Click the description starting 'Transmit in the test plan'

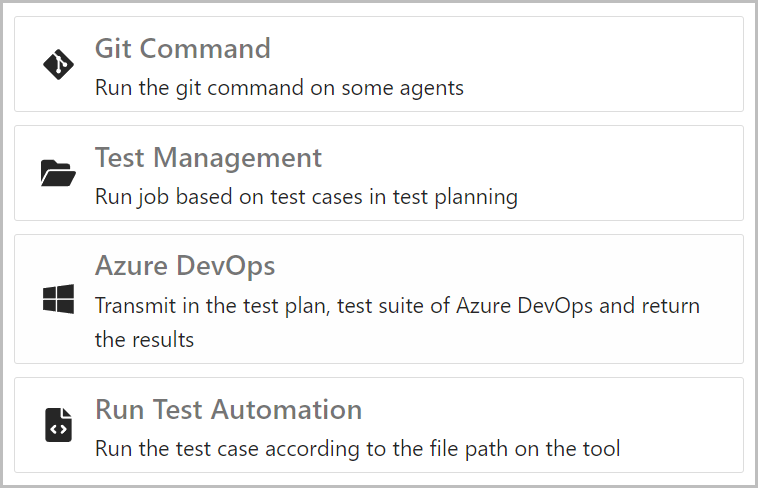397,323
